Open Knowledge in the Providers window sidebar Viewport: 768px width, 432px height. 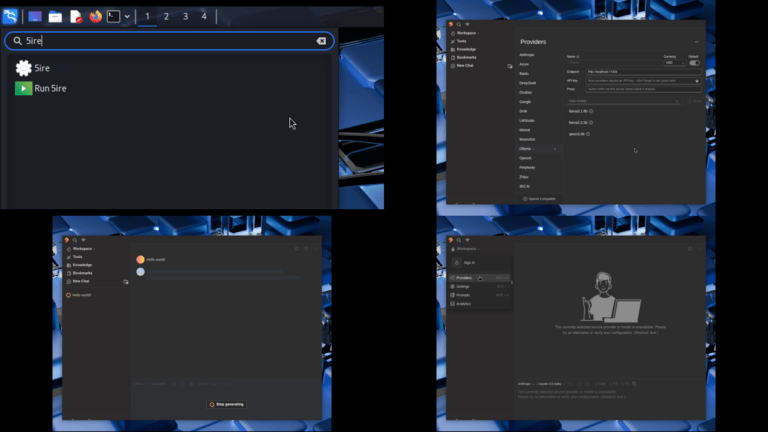pos(463,49)
